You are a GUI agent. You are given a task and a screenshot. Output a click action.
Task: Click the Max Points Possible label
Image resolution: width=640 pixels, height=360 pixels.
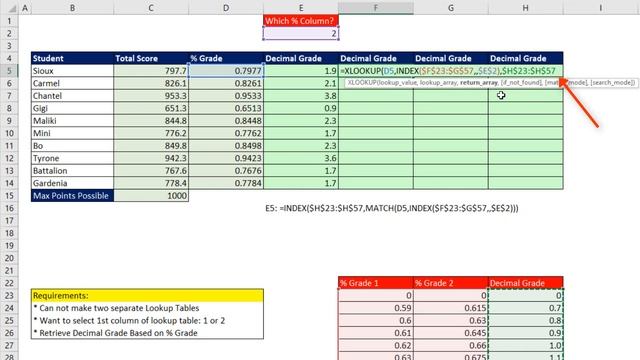72,196
